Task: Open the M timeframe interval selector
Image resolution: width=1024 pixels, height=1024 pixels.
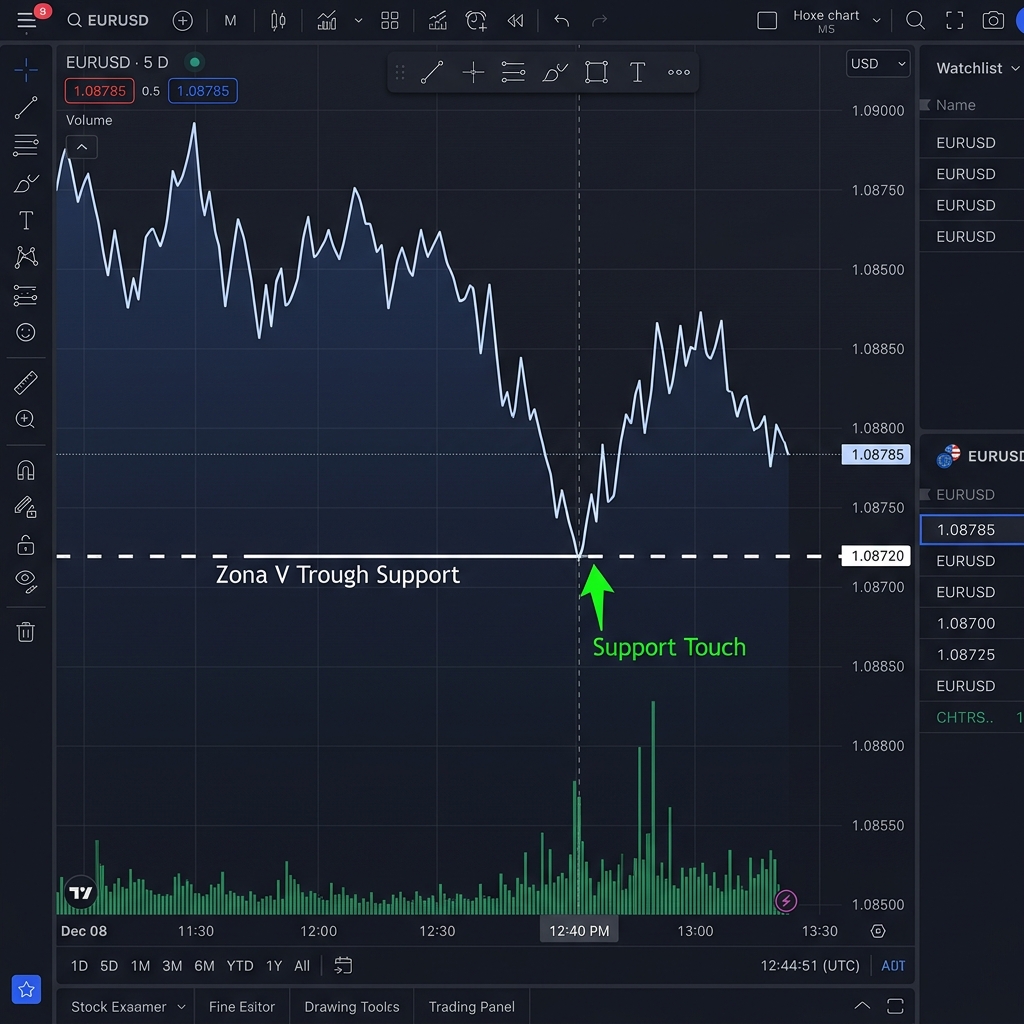Action: (230, 21)
